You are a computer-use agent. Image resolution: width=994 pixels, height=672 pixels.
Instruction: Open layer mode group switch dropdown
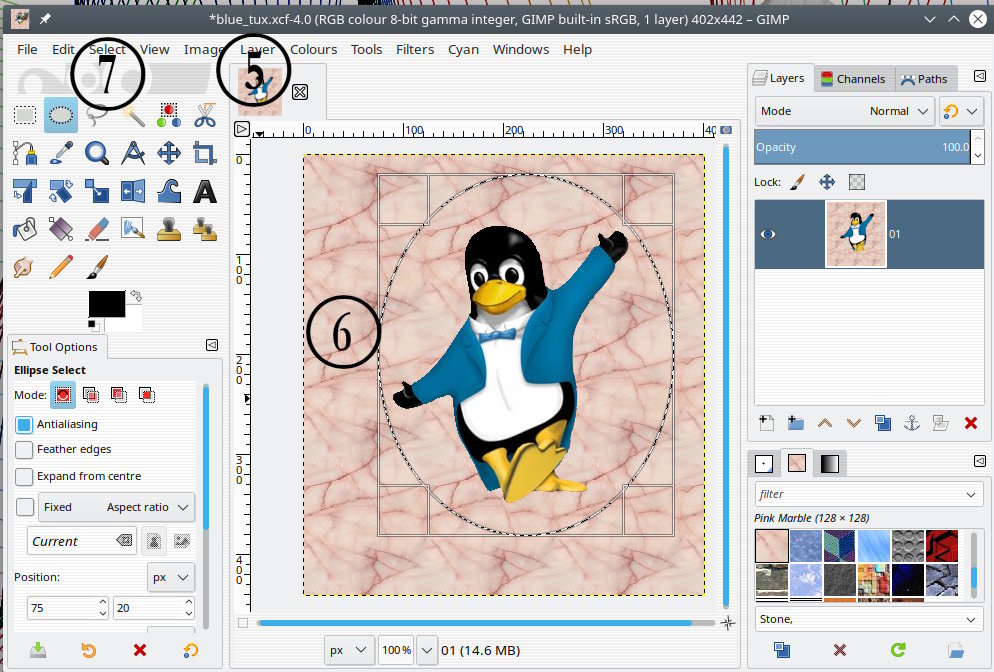[961, 112]
